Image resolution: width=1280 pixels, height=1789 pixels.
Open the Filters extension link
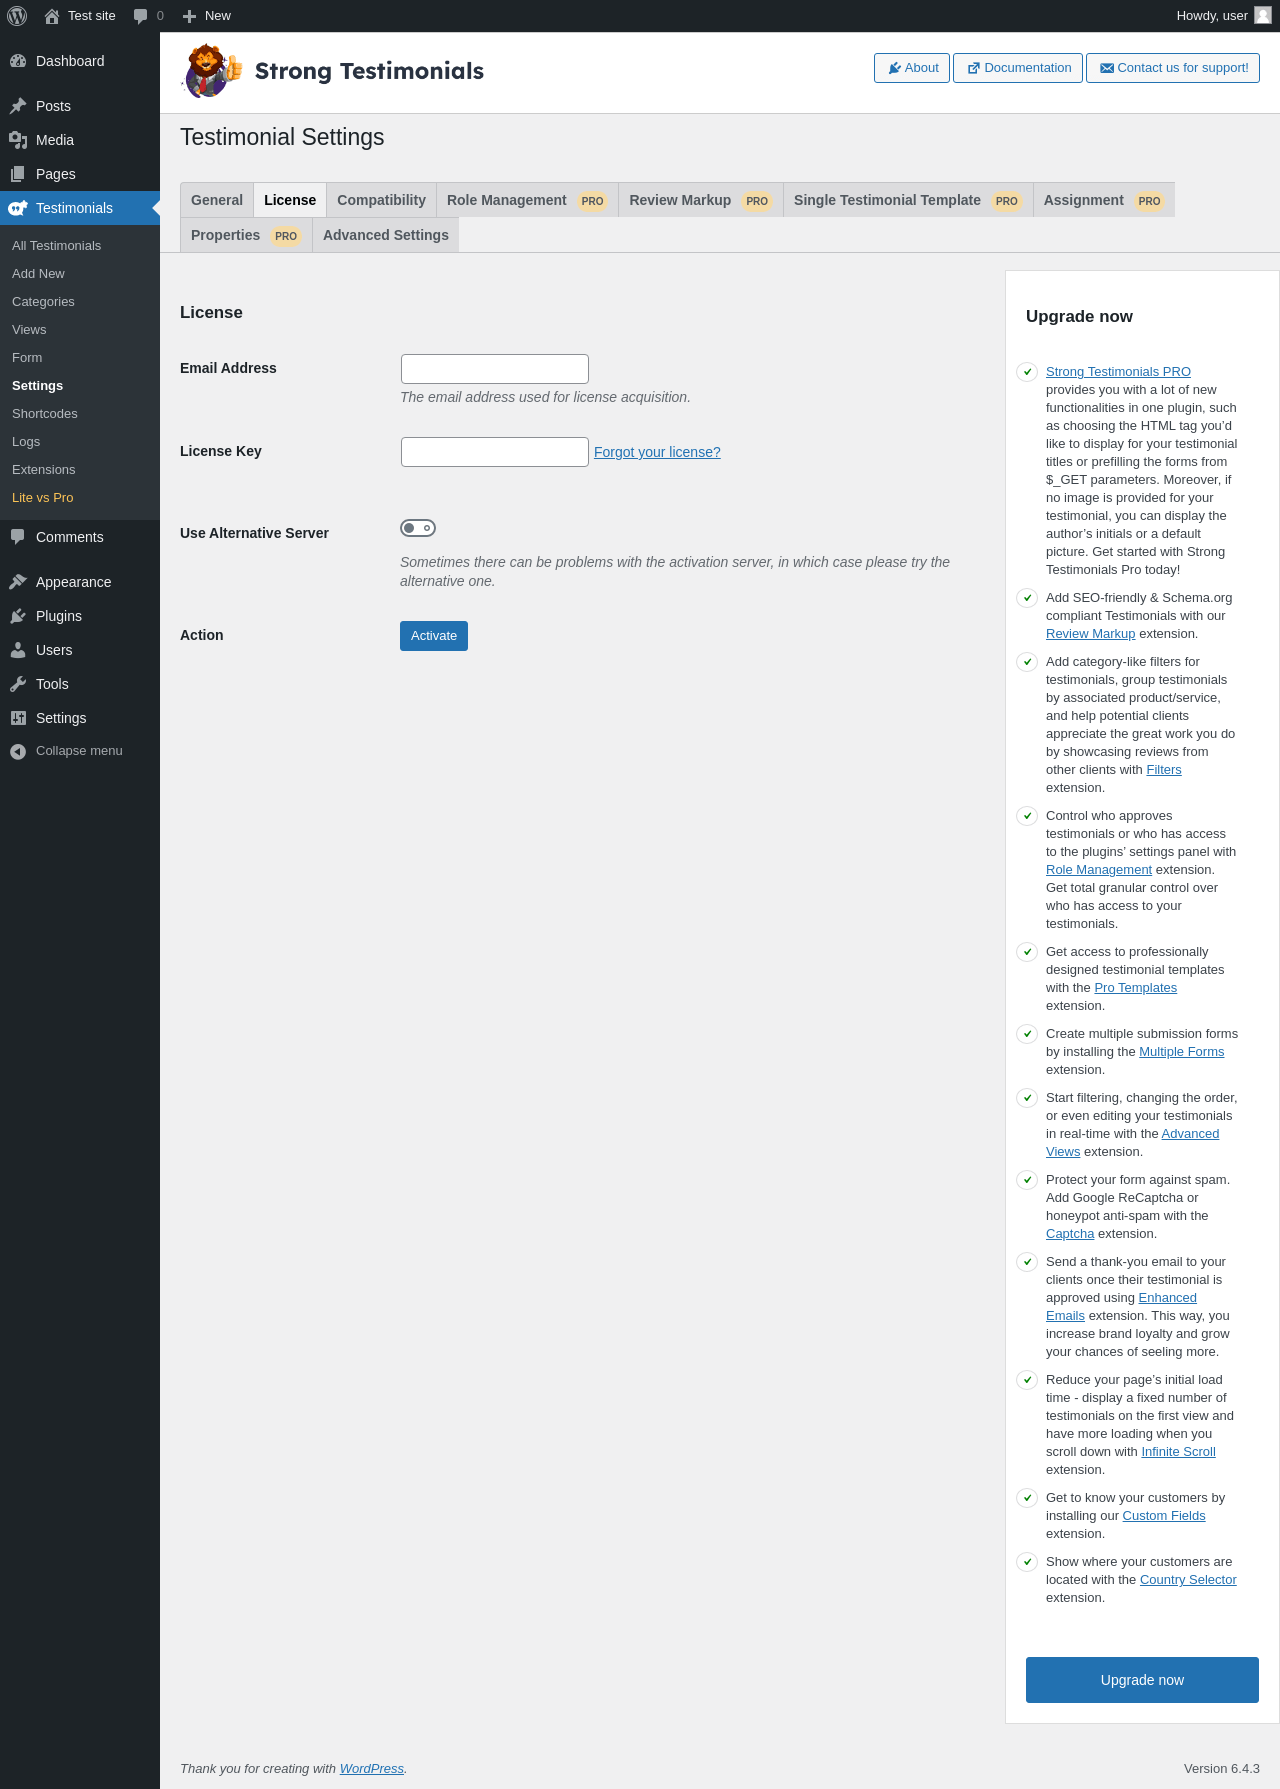pos(1164,770)
